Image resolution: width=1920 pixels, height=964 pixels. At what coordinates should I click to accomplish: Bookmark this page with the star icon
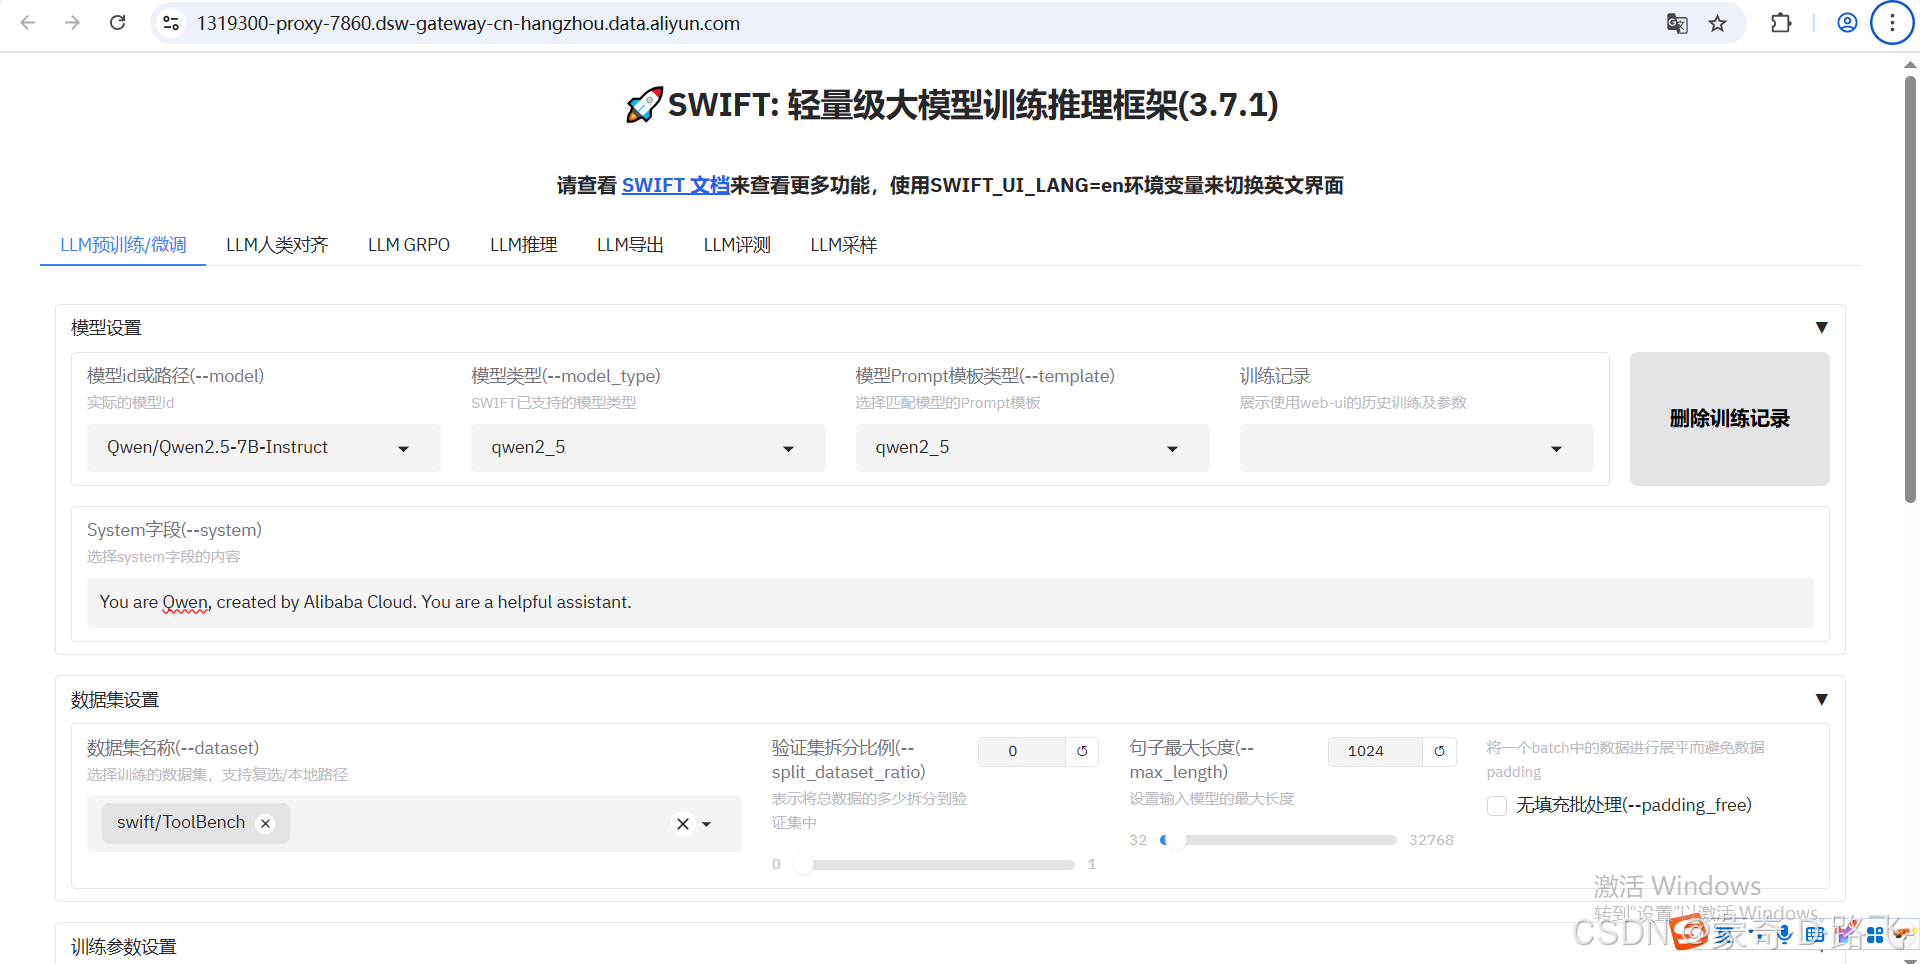pos(1717,23)
